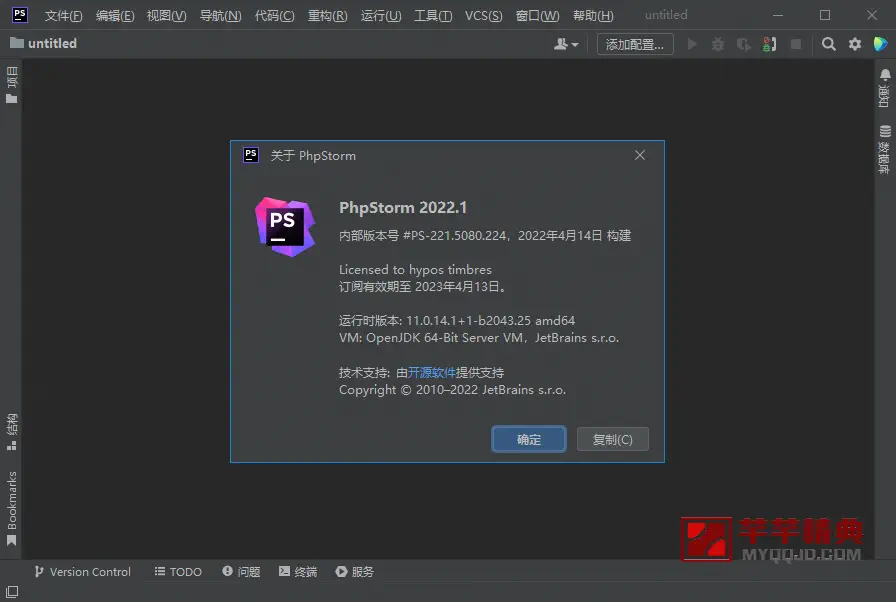896x602 pixels.
Task: Open the 工具(T) menu
Action: click(x=433, y=15)
